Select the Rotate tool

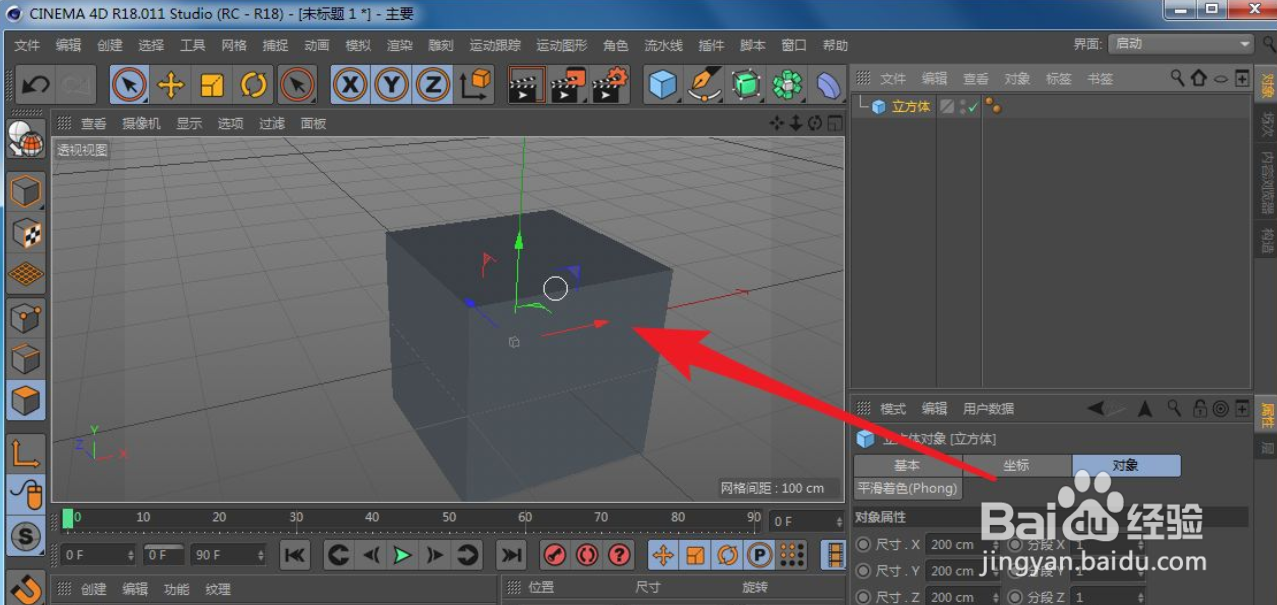[253, 84]
